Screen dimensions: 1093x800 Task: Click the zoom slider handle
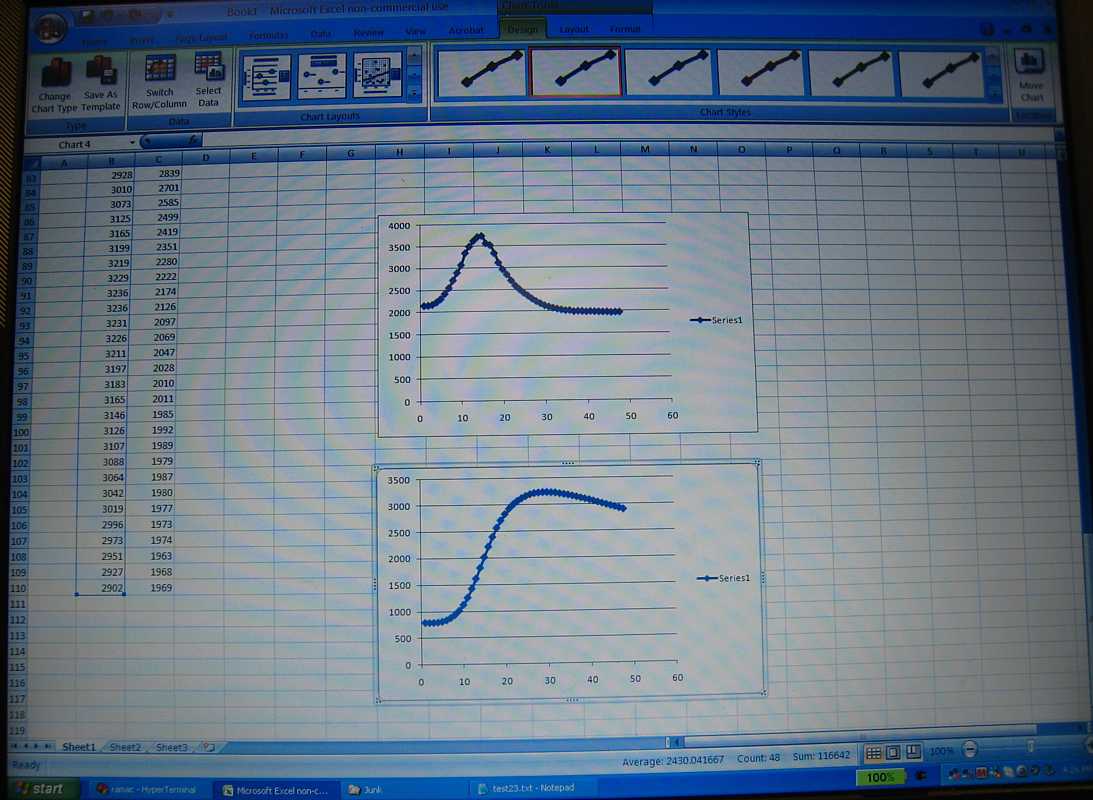click(1031, 748)
